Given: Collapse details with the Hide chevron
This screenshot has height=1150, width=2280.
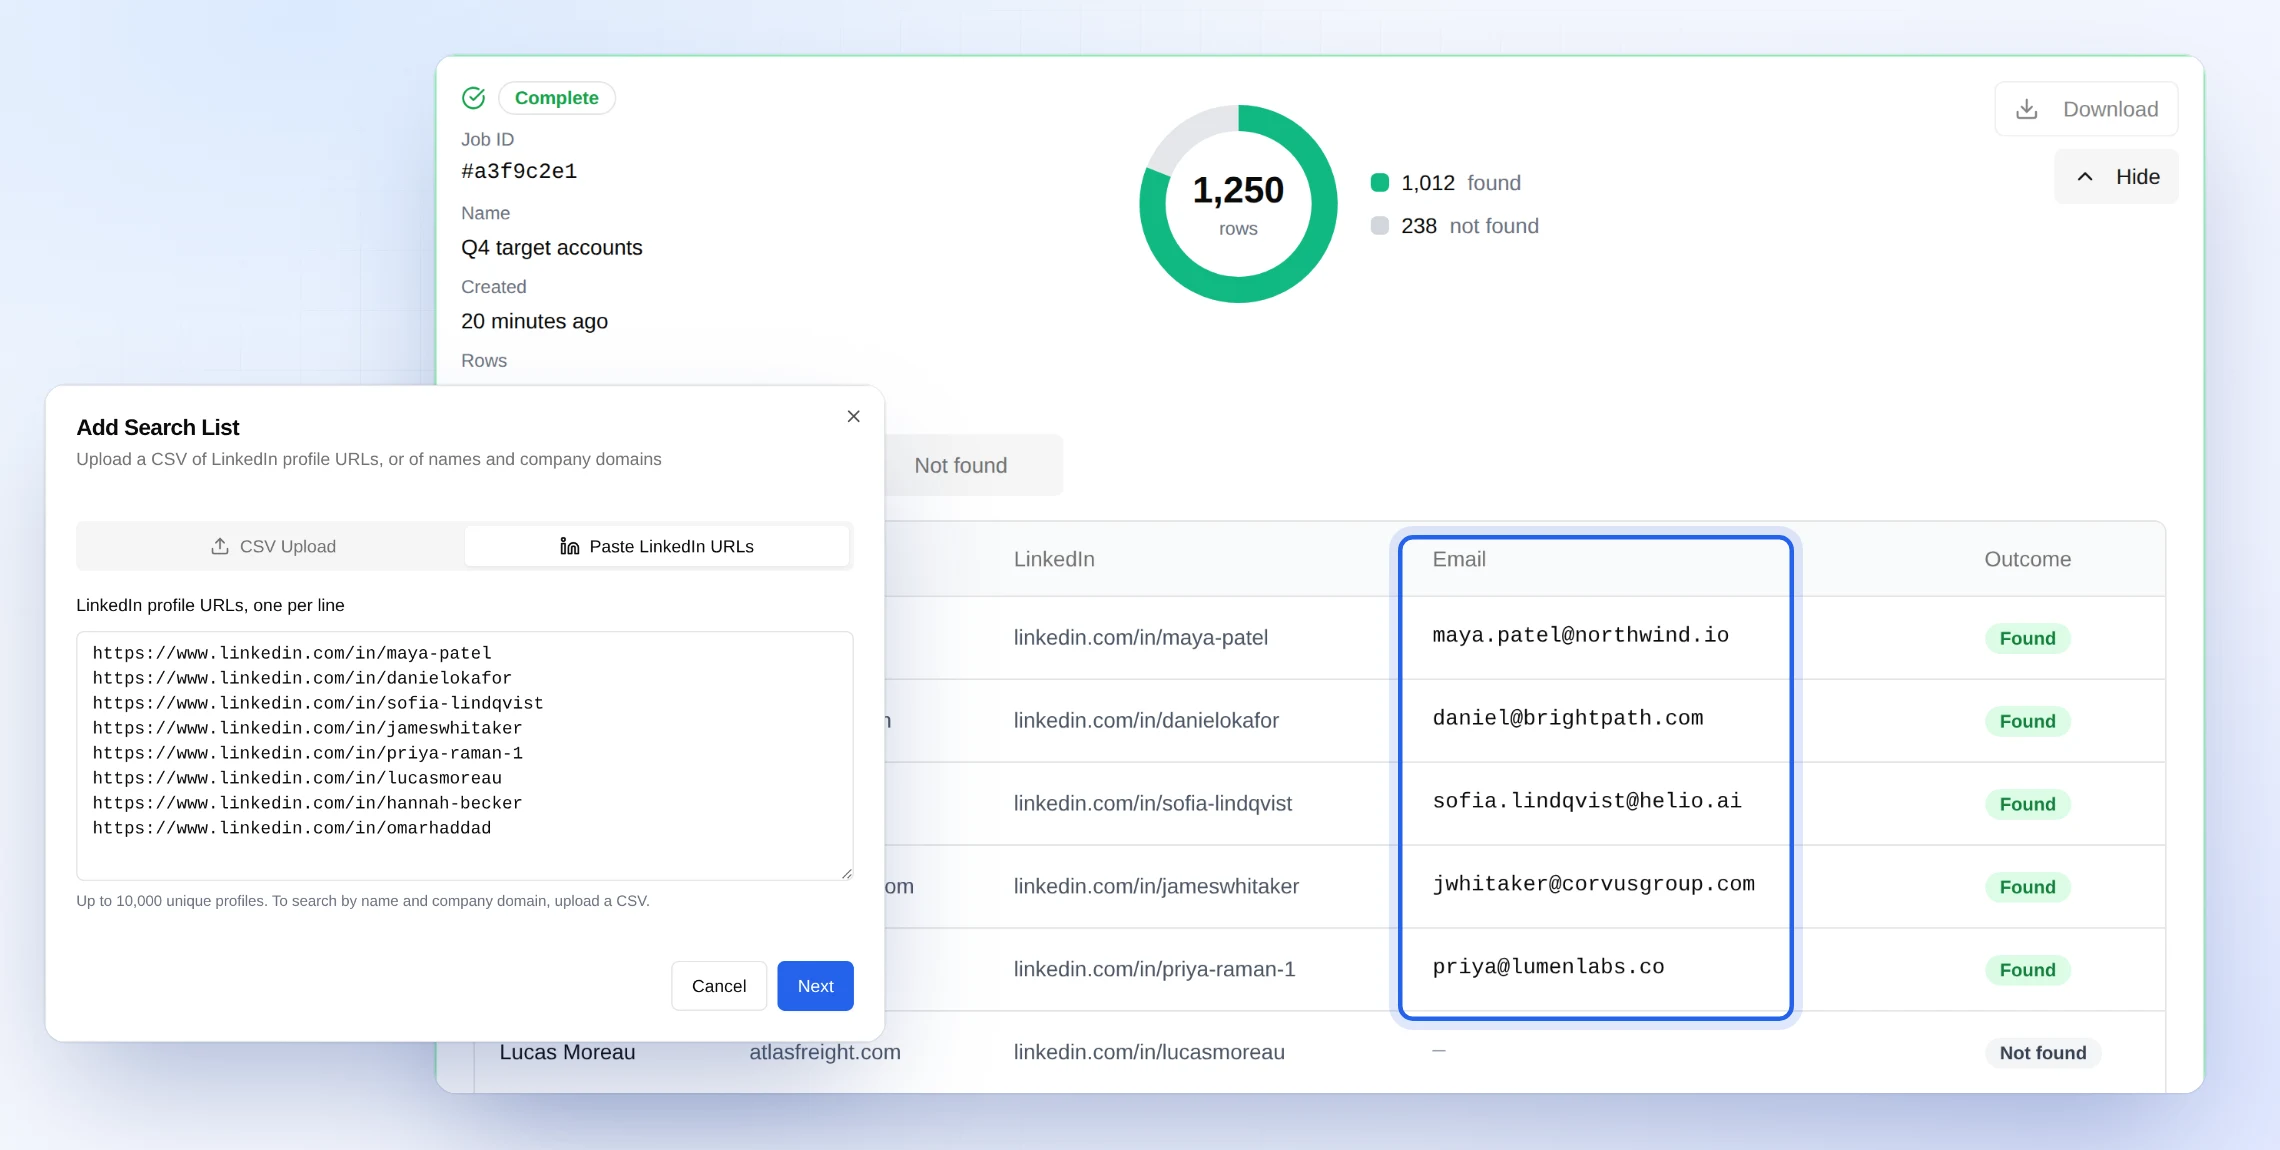Looking at the screenshot, I should point(2085,177).
